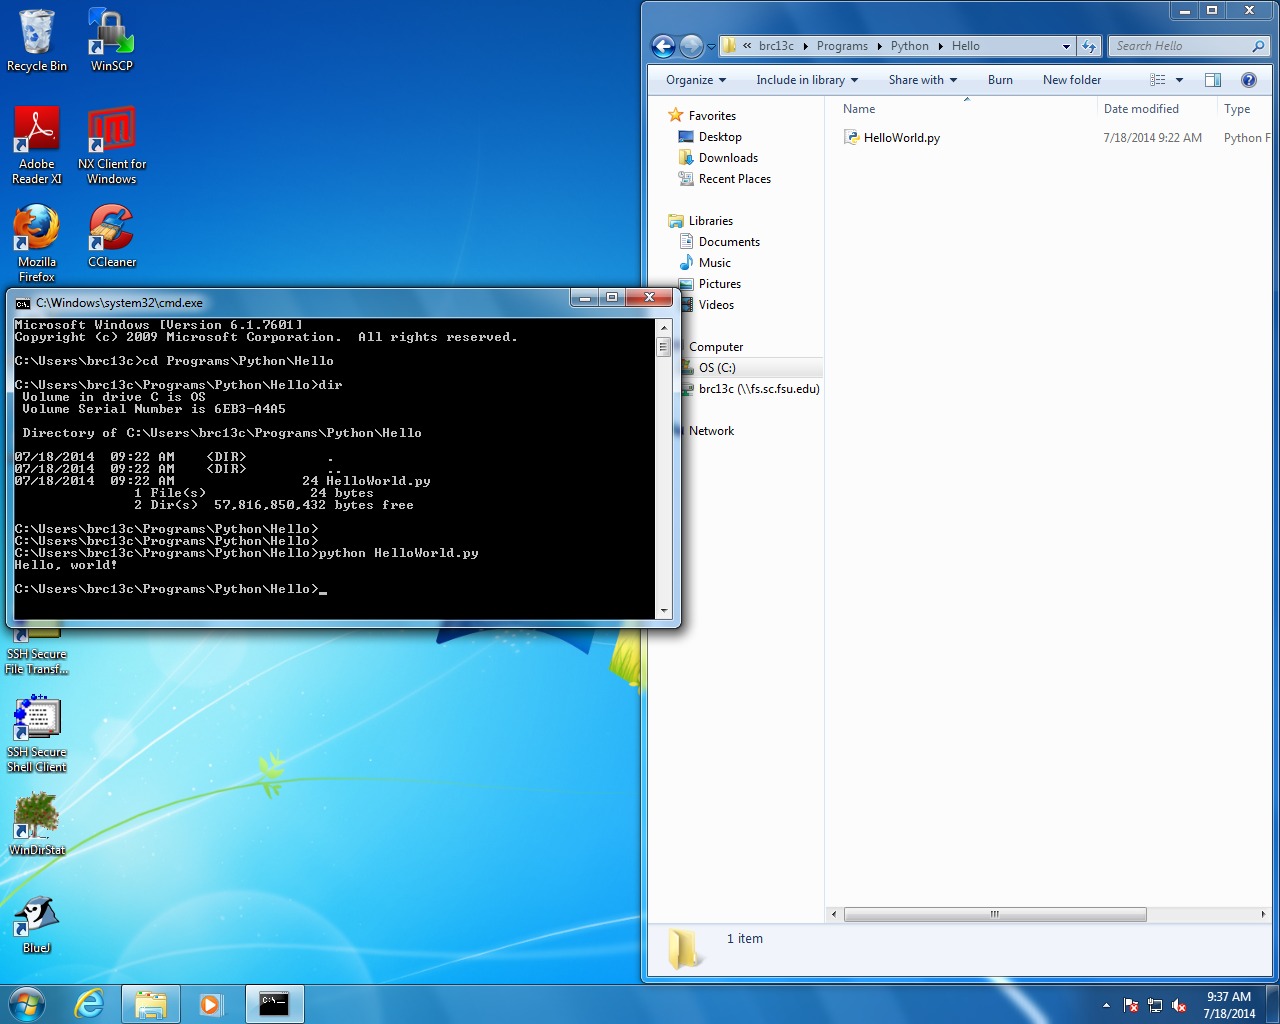Select Network in the navigation pane
This screenshot has height=1024, width=1280.
(711, 431)
